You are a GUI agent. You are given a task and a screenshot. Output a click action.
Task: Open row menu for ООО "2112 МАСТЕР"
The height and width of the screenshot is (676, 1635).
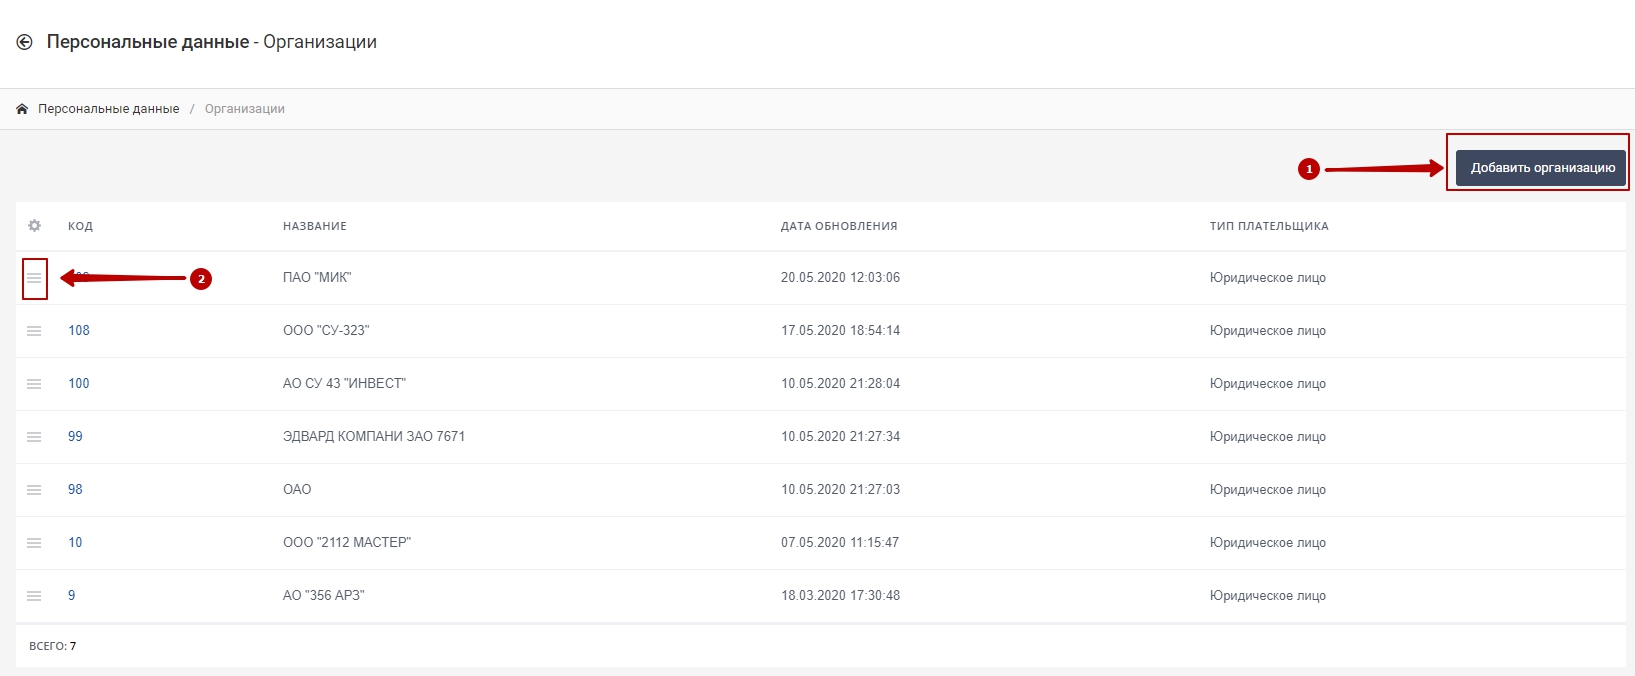pyautogui.click(x=34, y=543)
